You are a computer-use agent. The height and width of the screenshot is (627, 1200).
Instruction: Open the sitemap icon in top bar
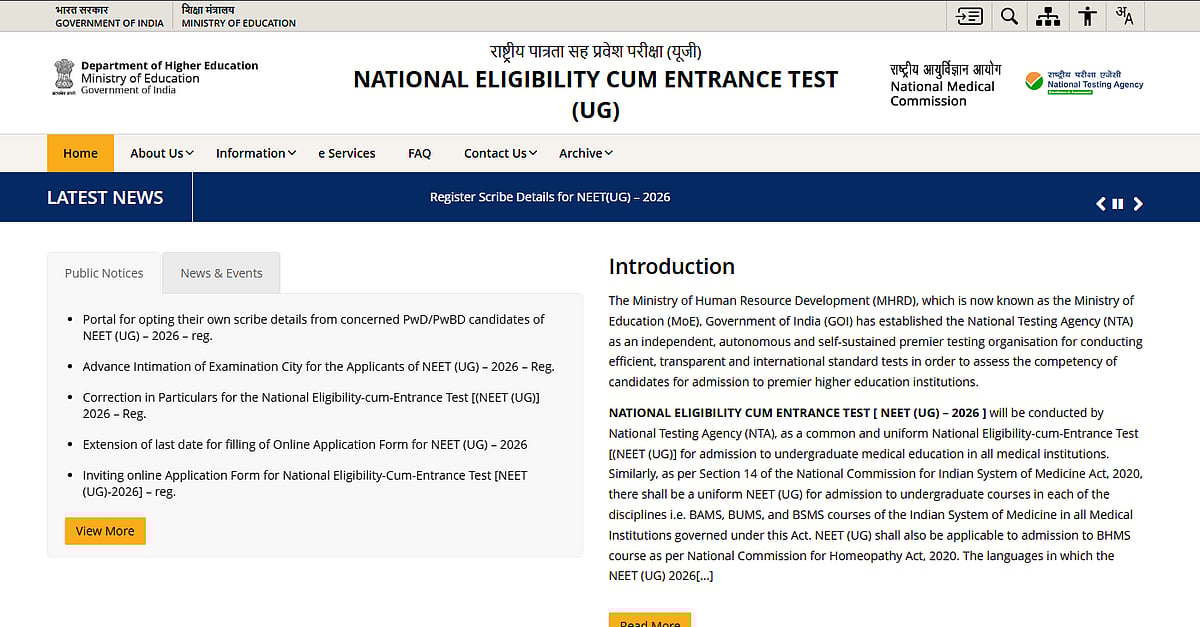coord(1048,16)
